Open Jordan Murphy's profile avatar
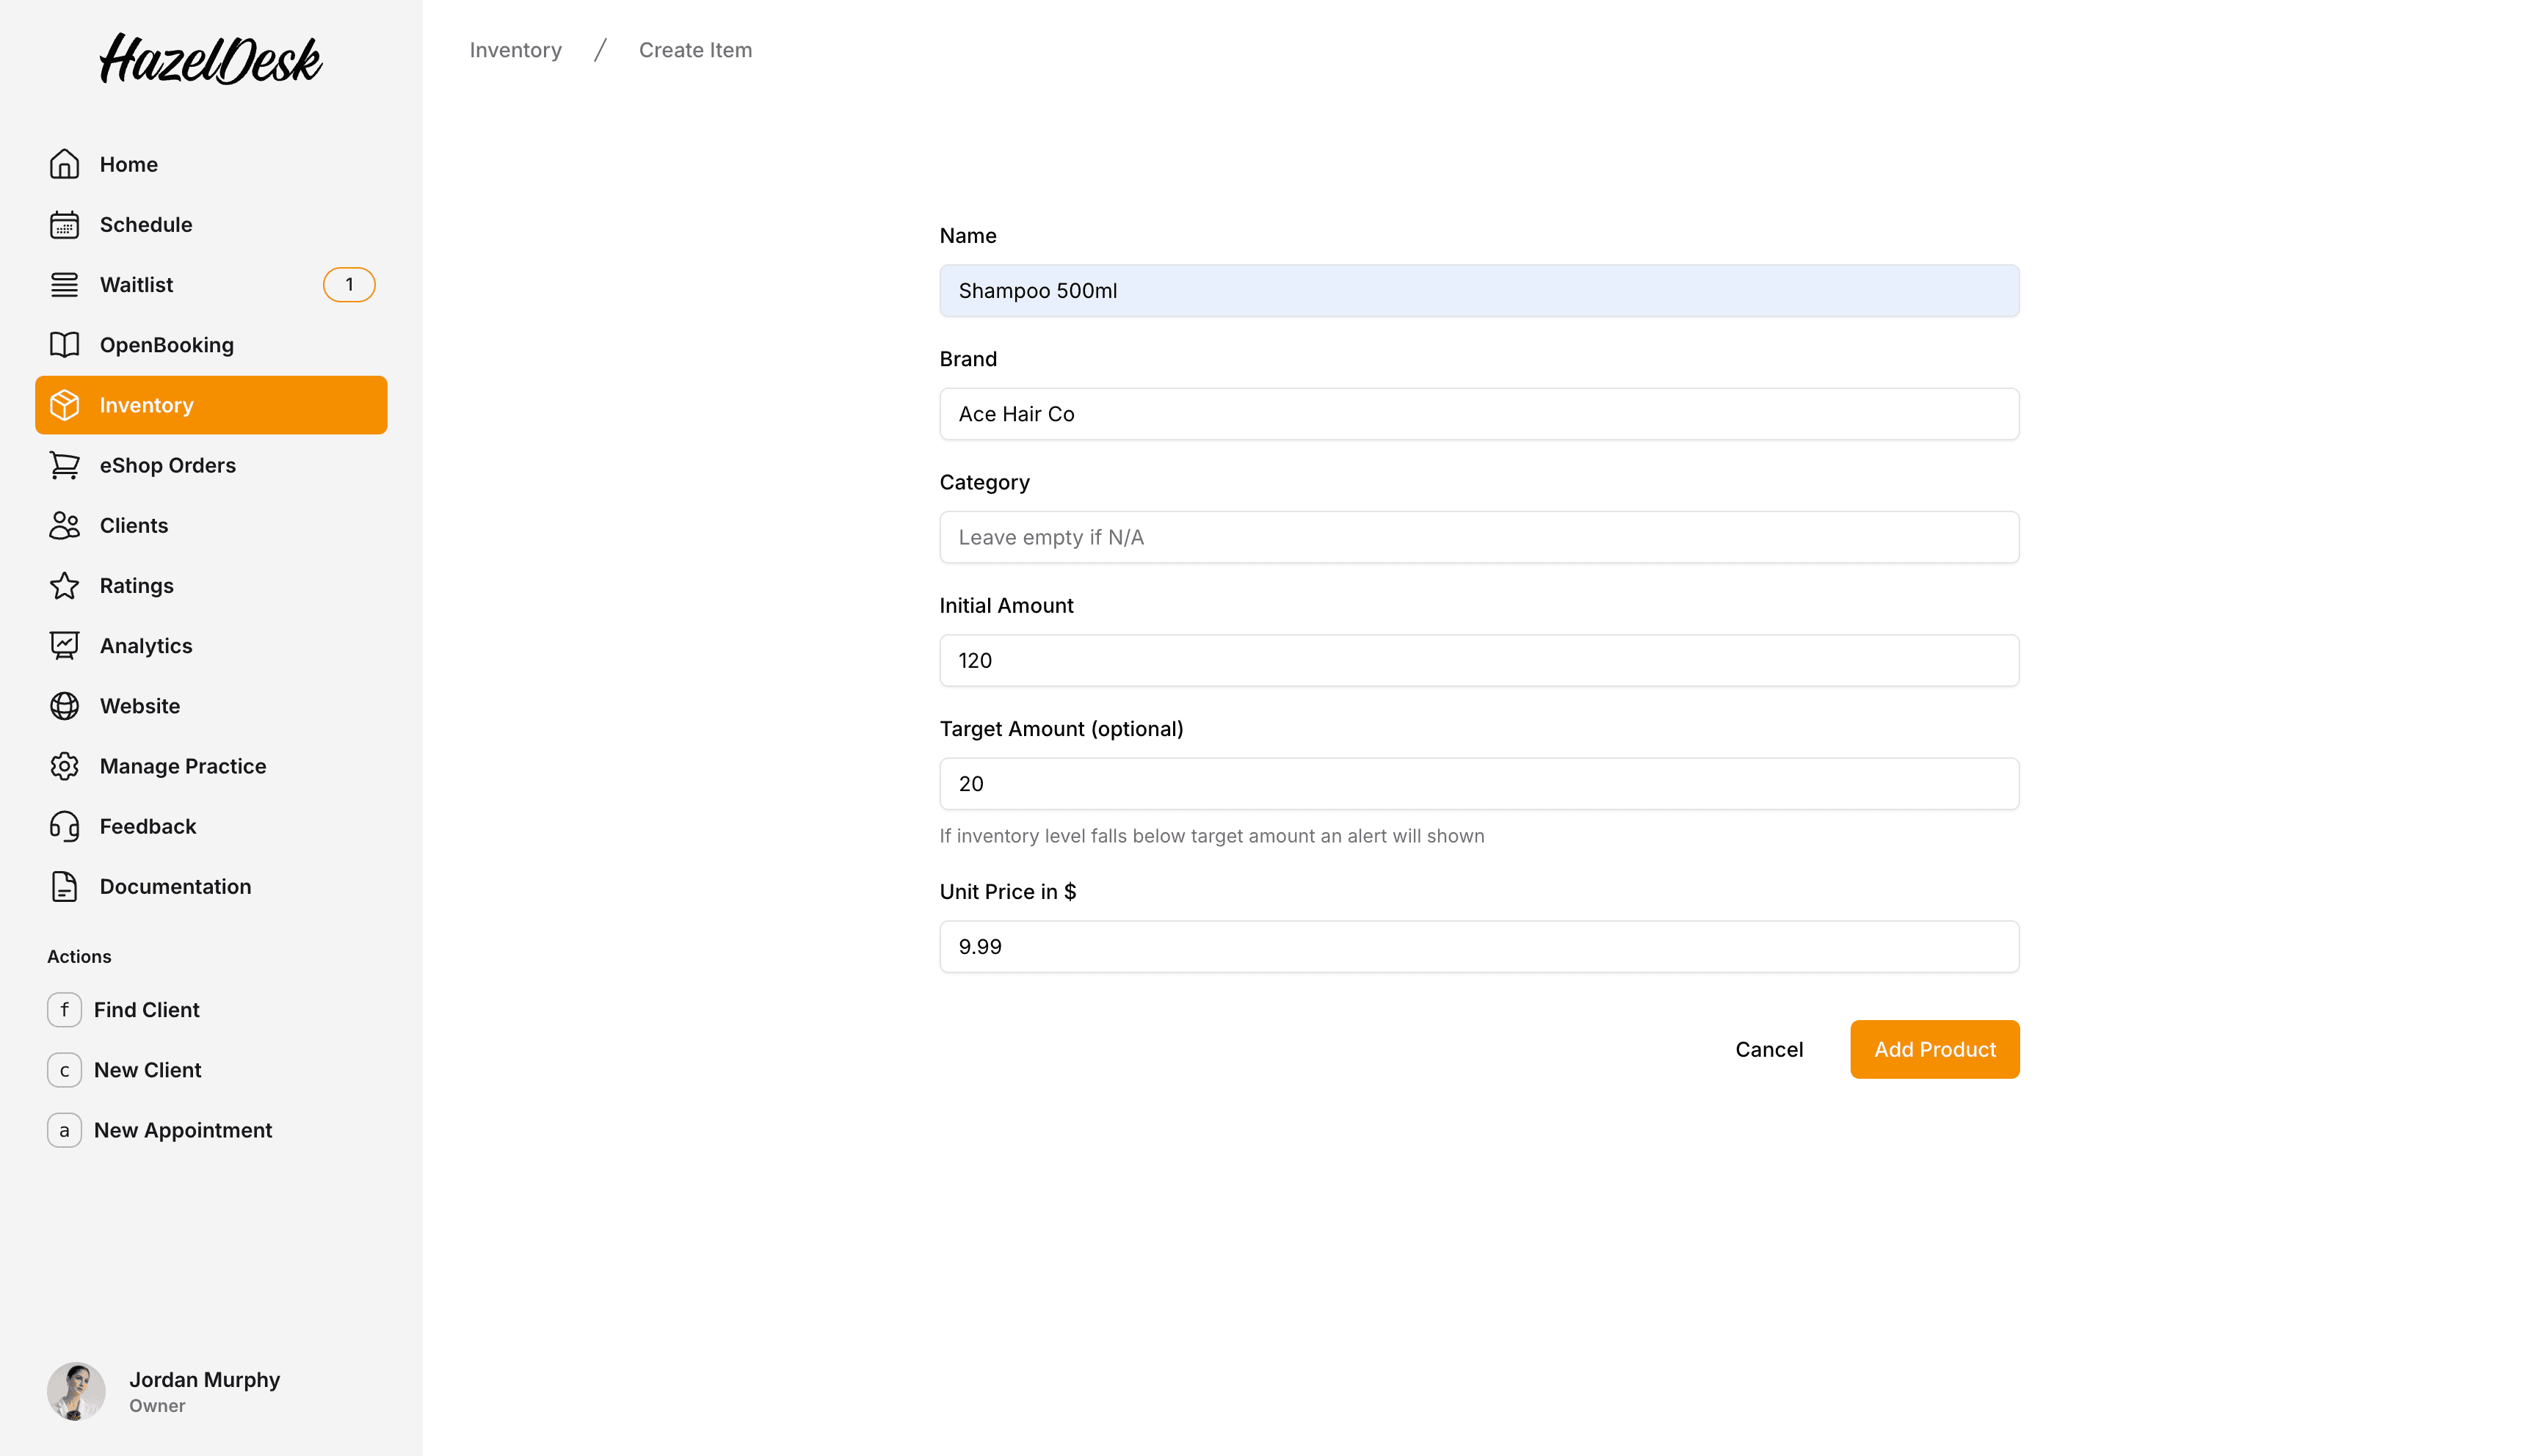 [76, 1390]
